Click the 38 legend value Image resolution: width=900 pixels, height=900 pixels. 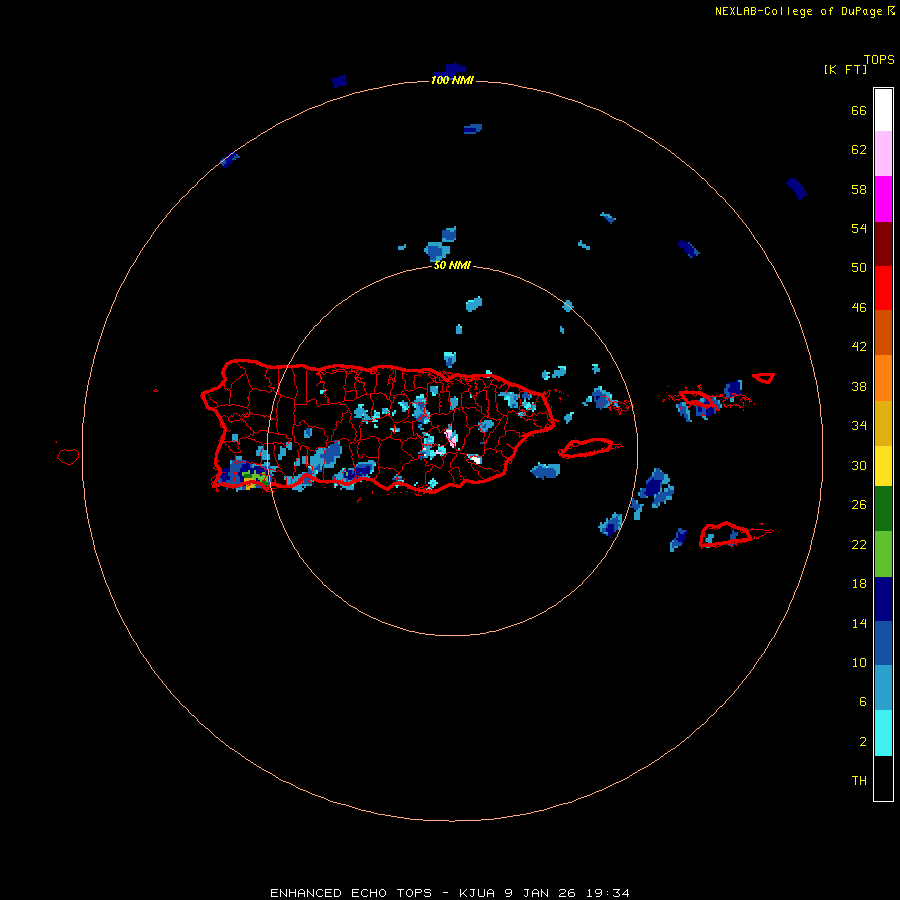point(859,387)
